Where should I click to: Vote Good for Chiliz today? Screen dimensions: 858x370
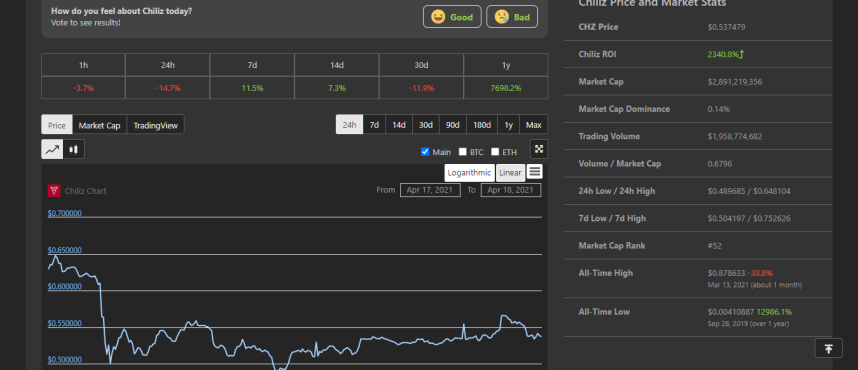coord(452,16)
